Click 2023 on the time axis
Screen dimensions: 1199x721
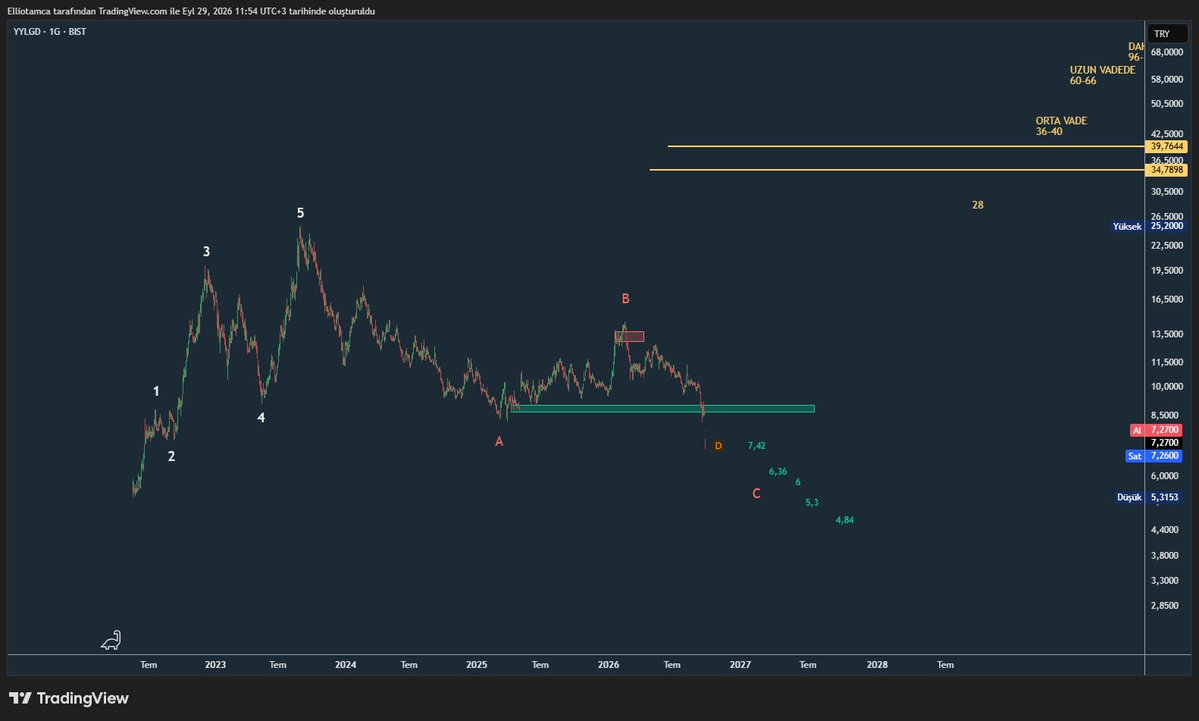[x=216, y=664]
